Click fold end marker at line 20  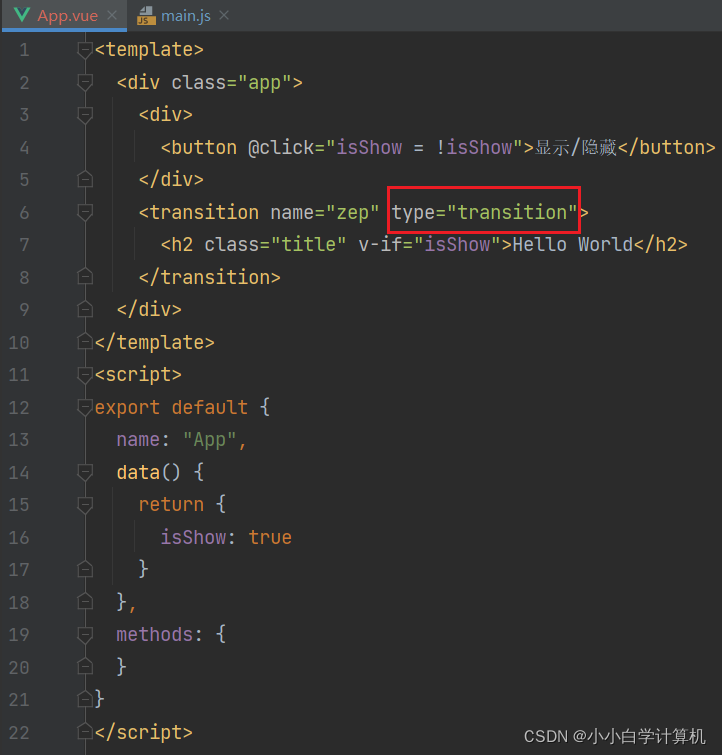pyautogui.click(x=85, y=667)
